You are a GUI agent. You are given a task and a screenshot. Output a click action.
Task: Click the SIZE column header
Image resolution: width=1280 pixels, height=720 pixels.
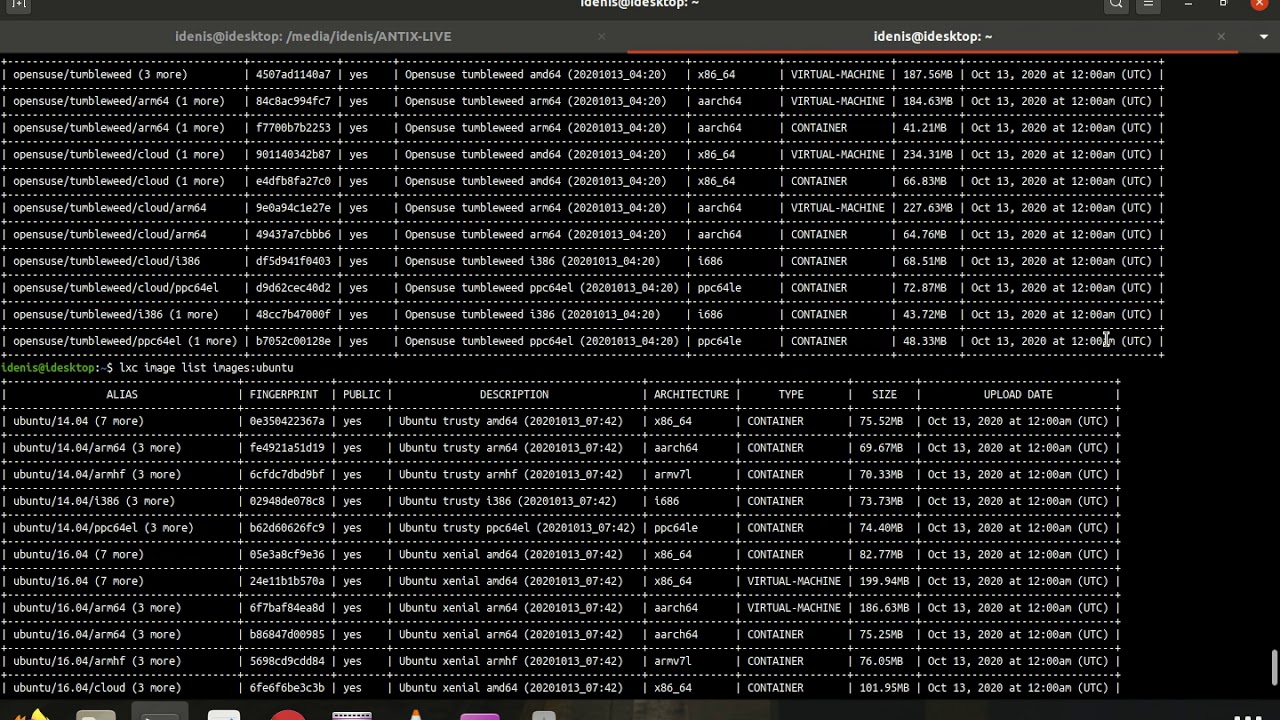(x=884, y=395)
